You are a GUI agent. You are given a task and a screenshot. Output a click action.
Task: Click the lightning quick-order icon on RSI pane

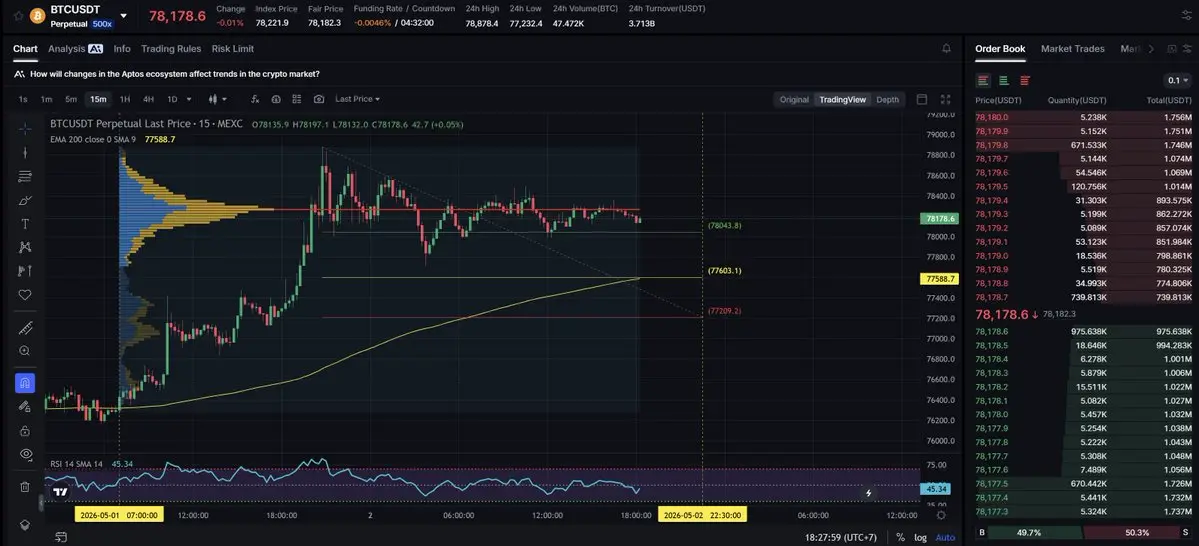869,493
